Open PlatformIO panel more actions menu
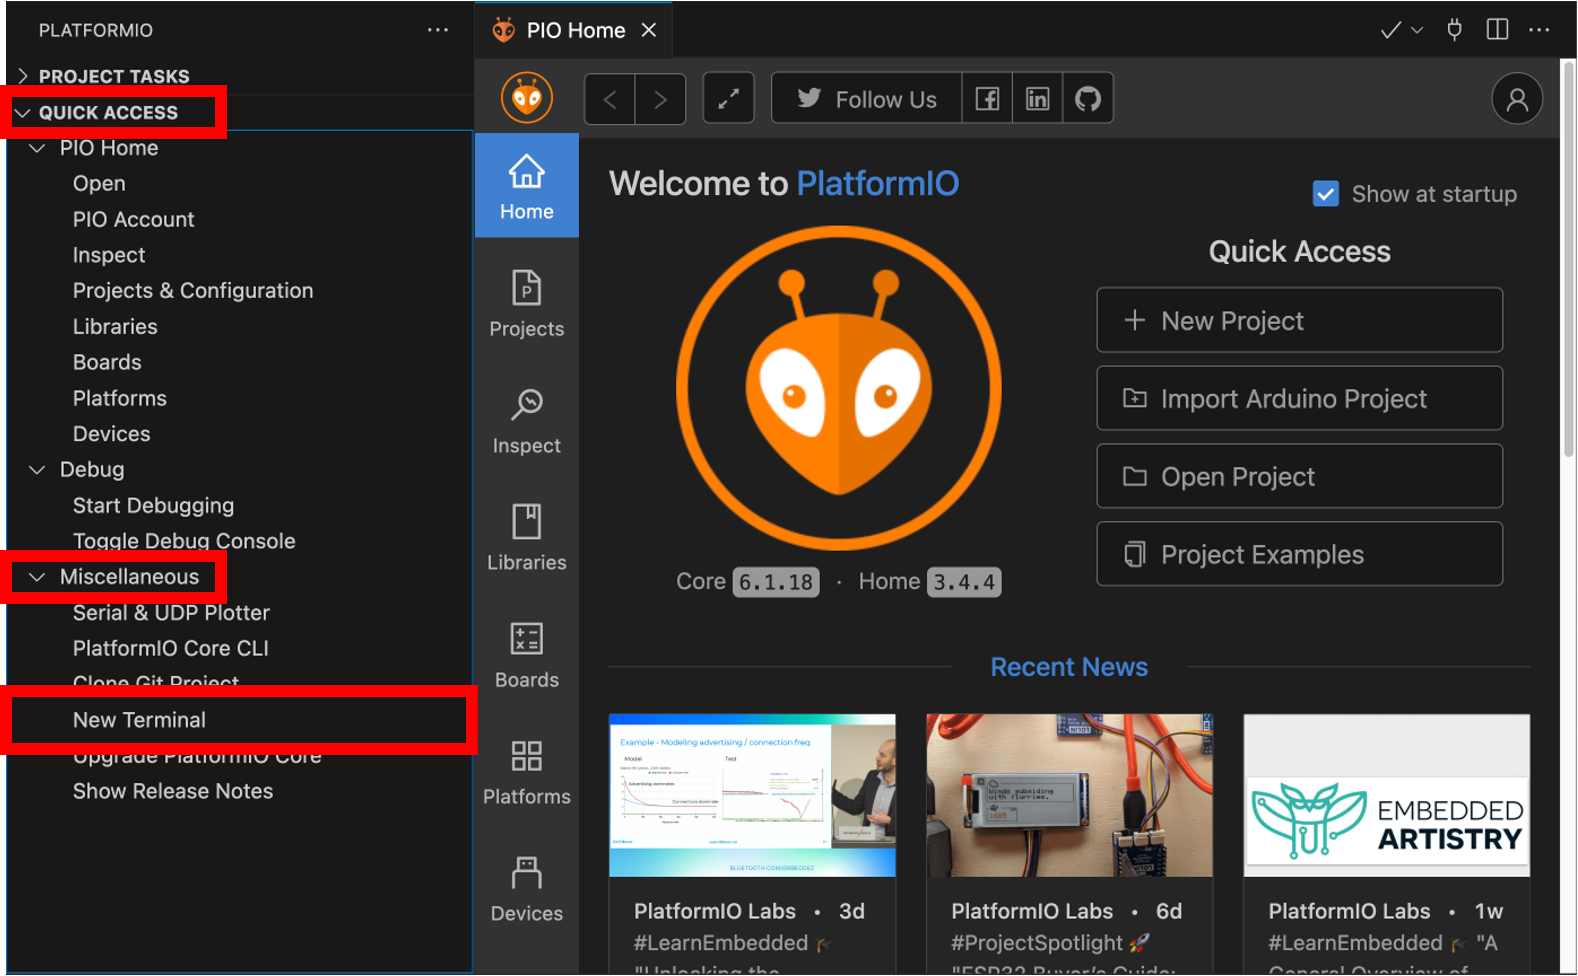1578x976 pixels. pos(437,30)
